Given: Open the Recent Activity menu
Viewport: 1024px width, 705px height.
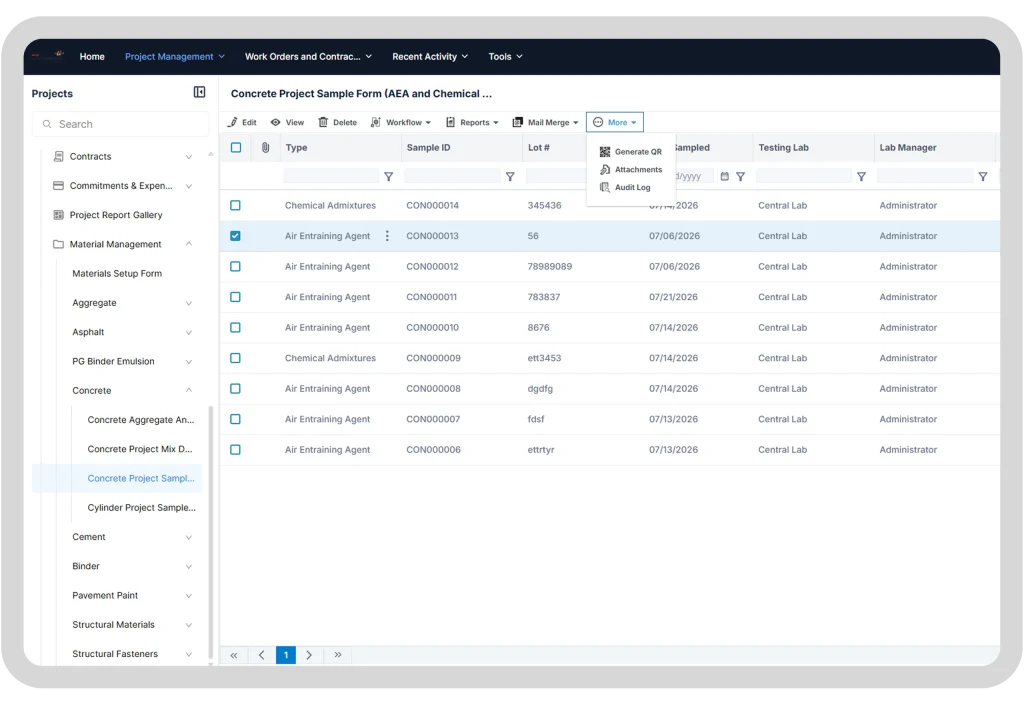Looking at the screenshot, I should point(430,56).
